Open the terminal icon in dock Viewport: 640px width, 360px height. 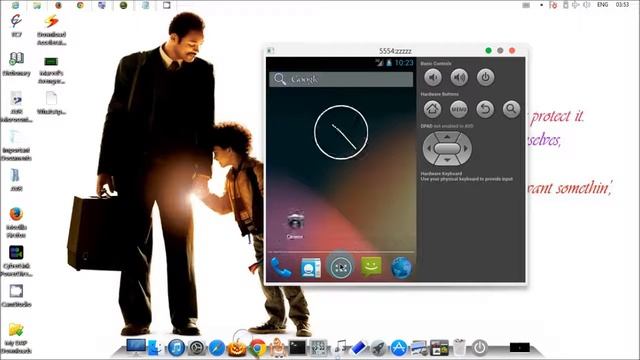(297, 348)
